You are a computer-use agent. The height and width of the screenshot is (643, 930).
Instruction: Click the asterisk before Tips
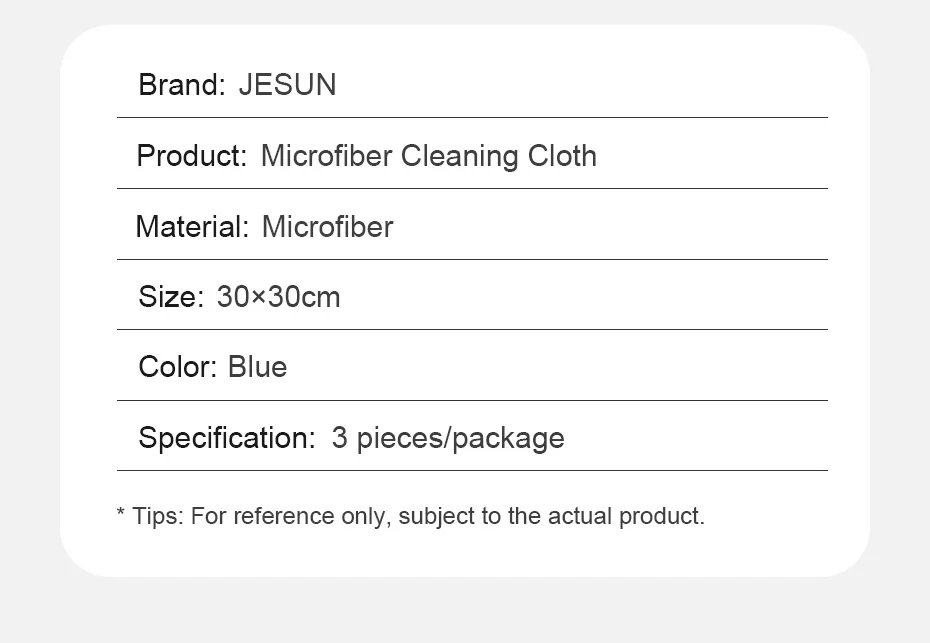click(121, 515)
